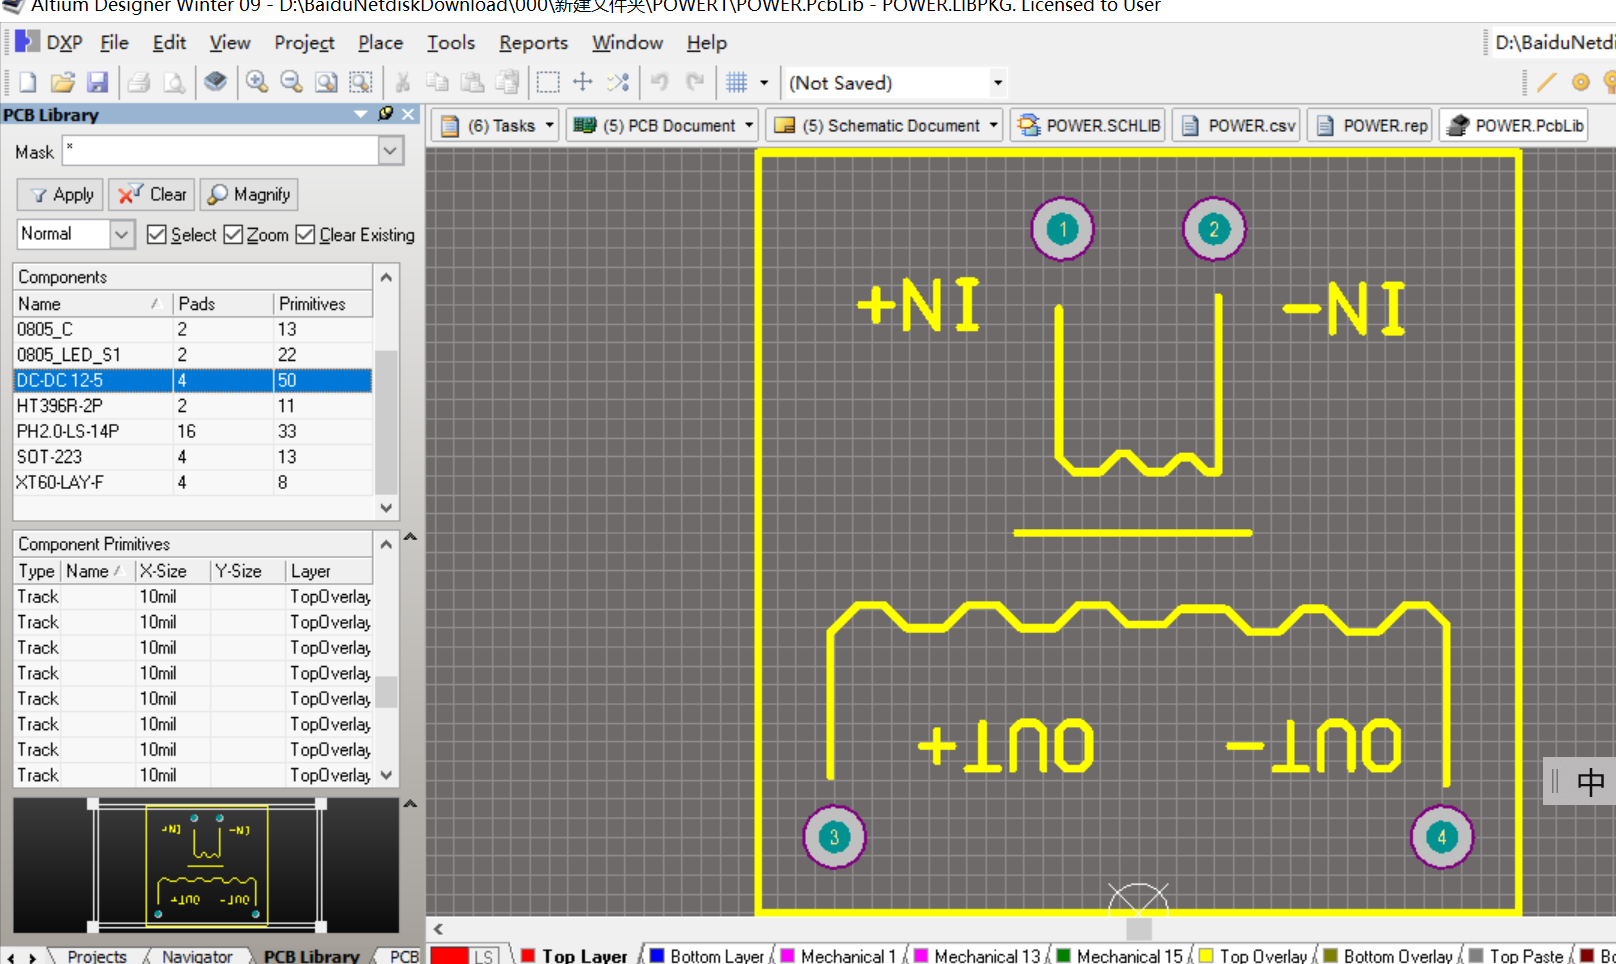Screen dimensions: 1616x964
Task: Save the library with the floppy icon
Action: (x=97, y=82)
